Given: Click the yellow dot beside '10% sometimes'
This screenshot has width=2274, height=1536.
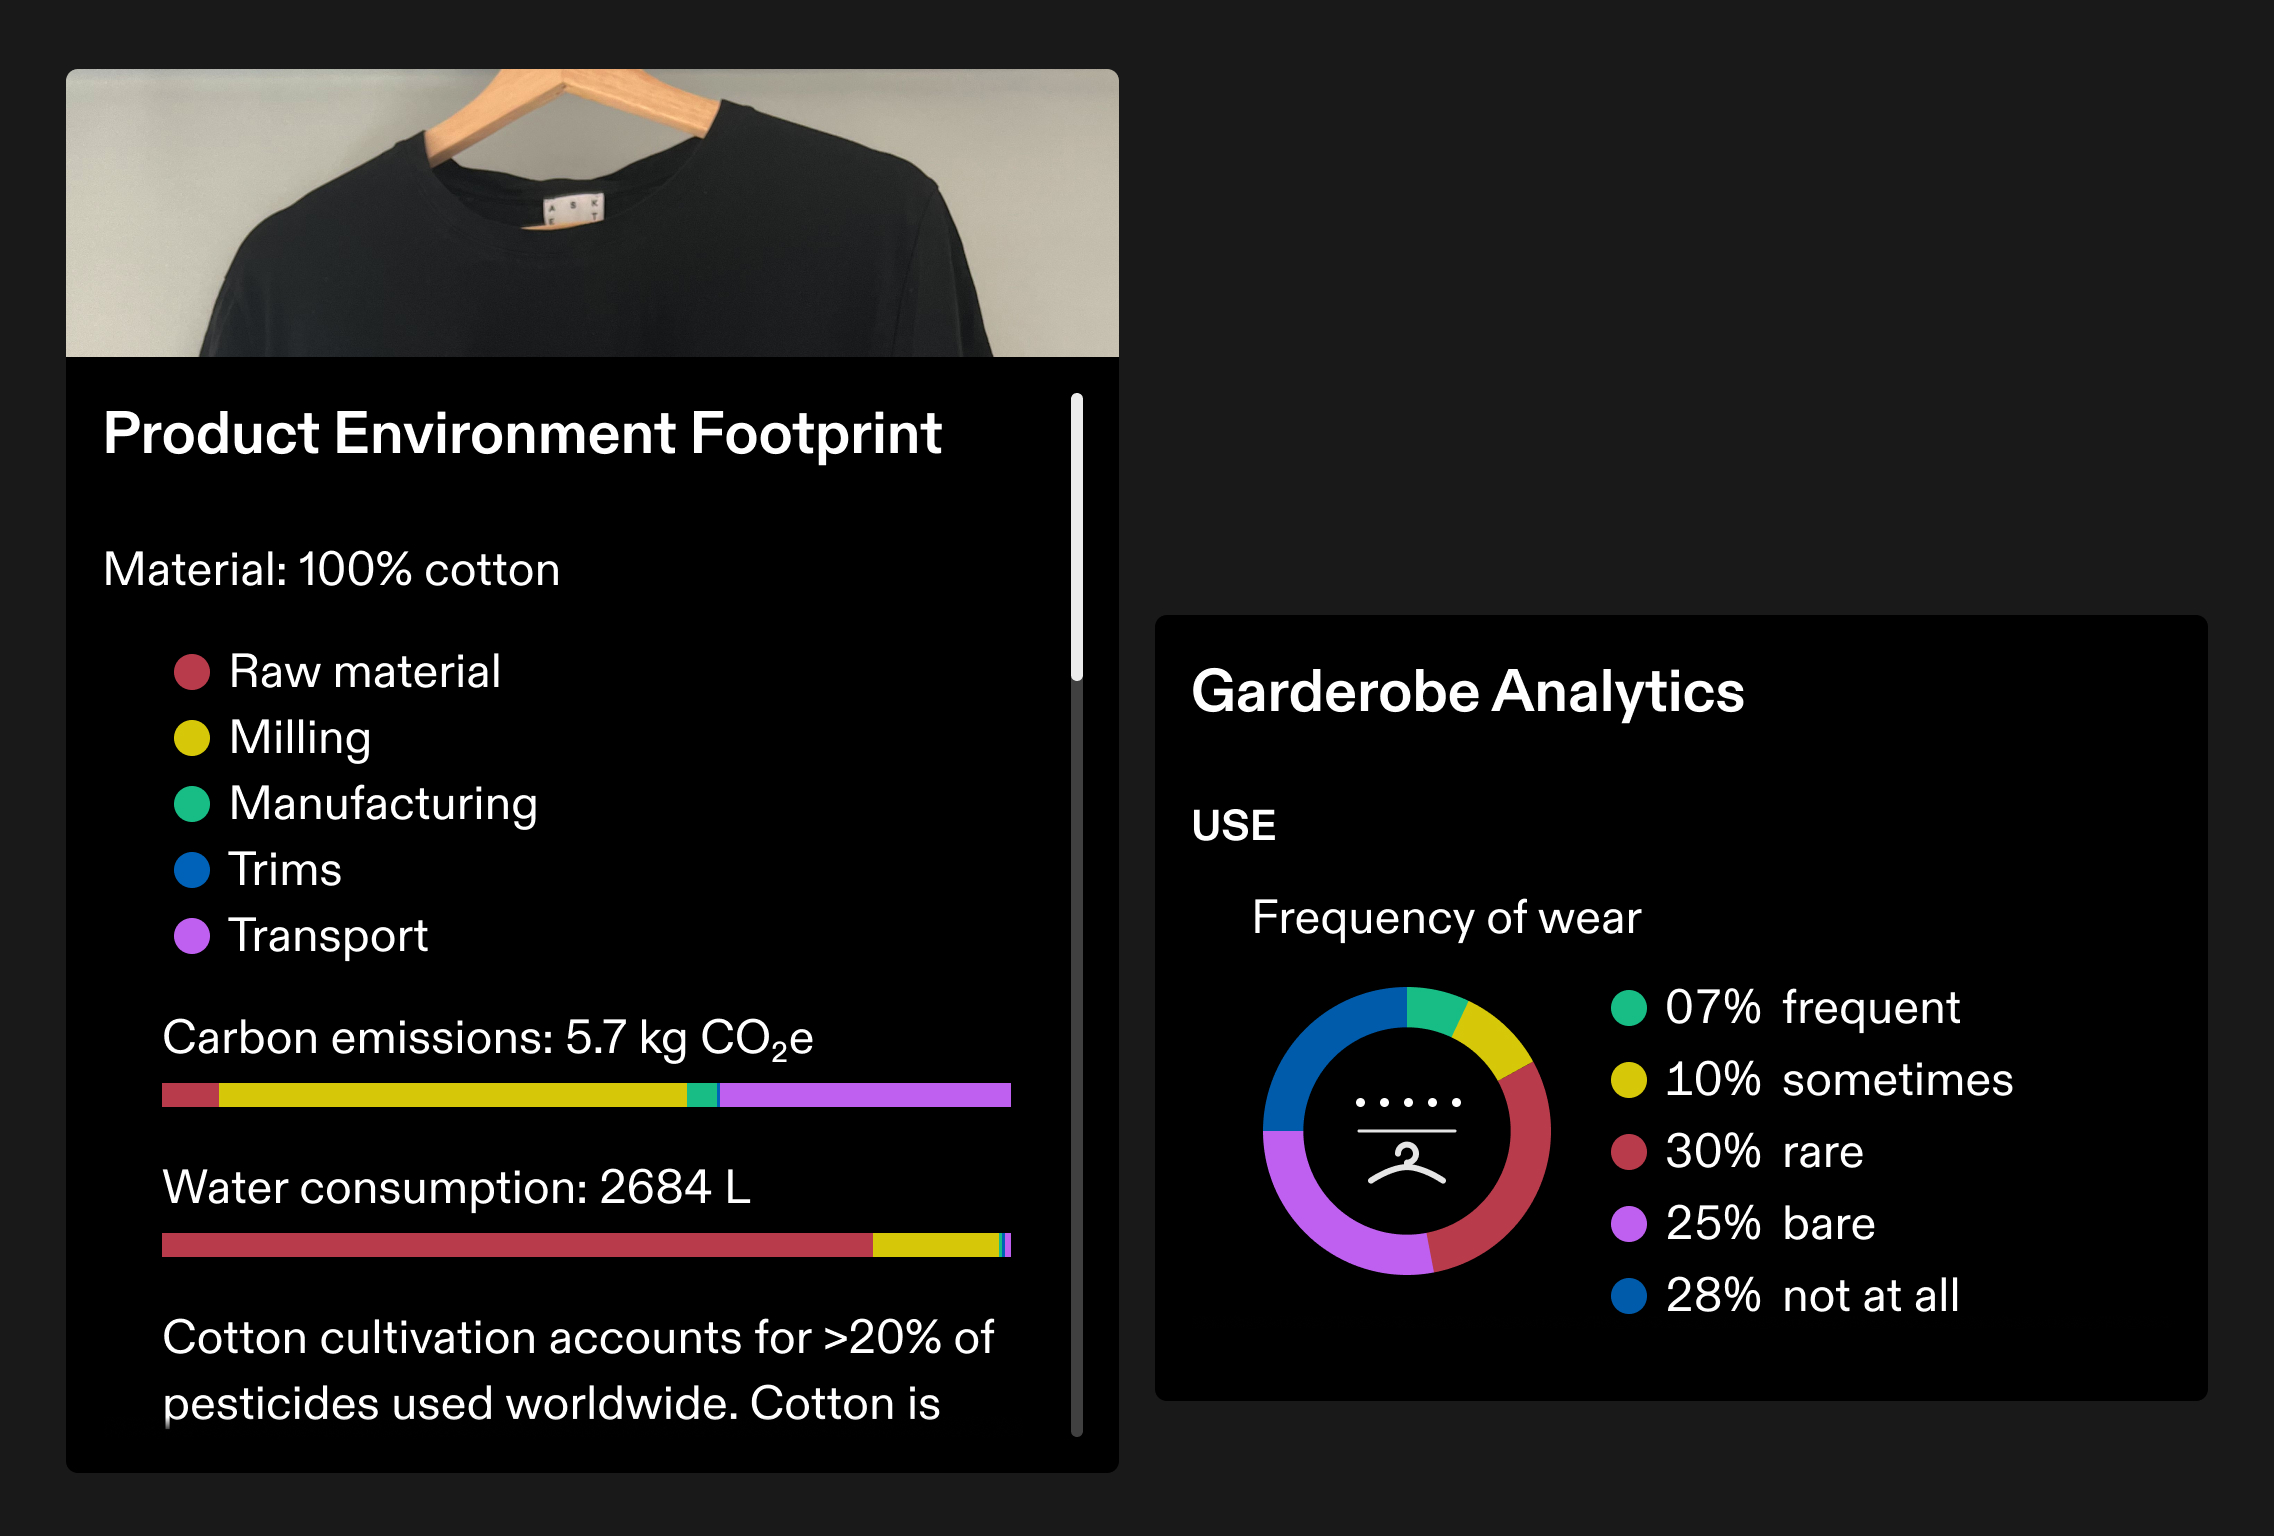Looking at the screenshot, I should [1629, 1080].
